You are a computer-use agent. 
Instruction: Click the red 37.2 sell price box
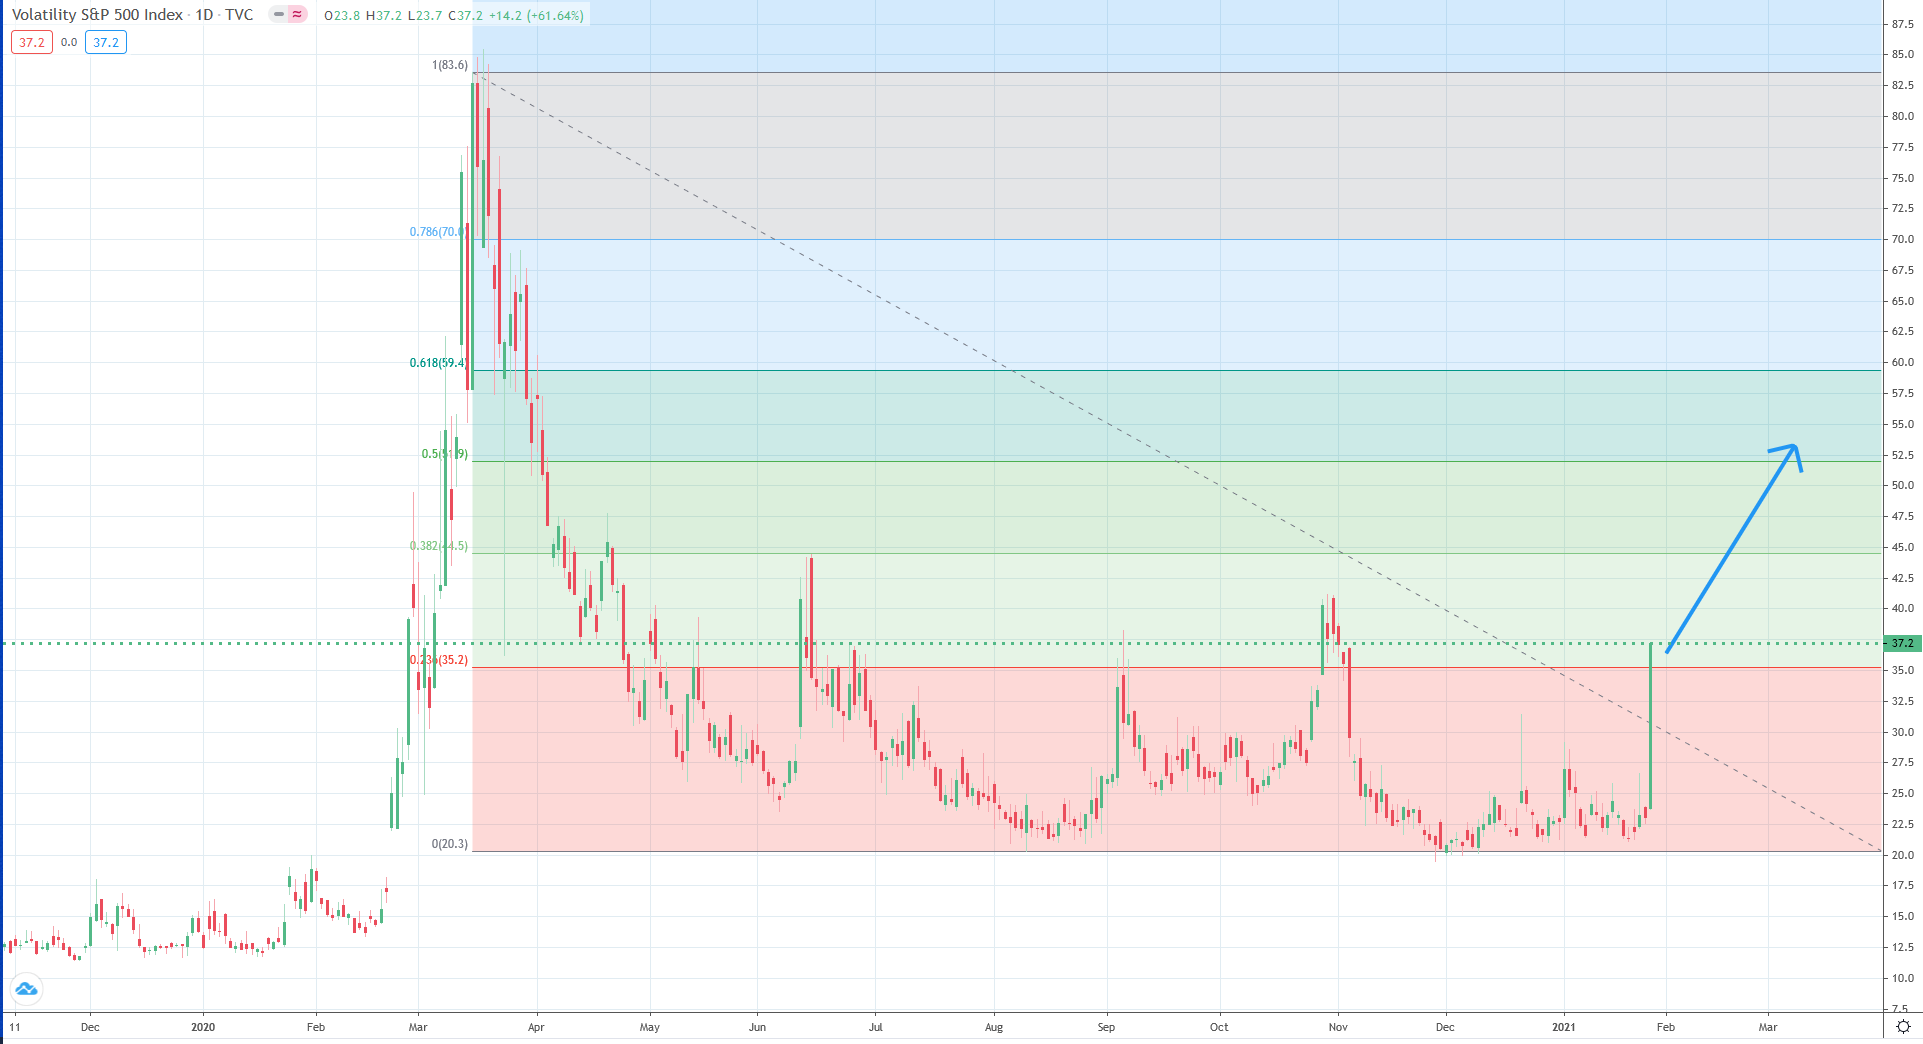(32, 42)
